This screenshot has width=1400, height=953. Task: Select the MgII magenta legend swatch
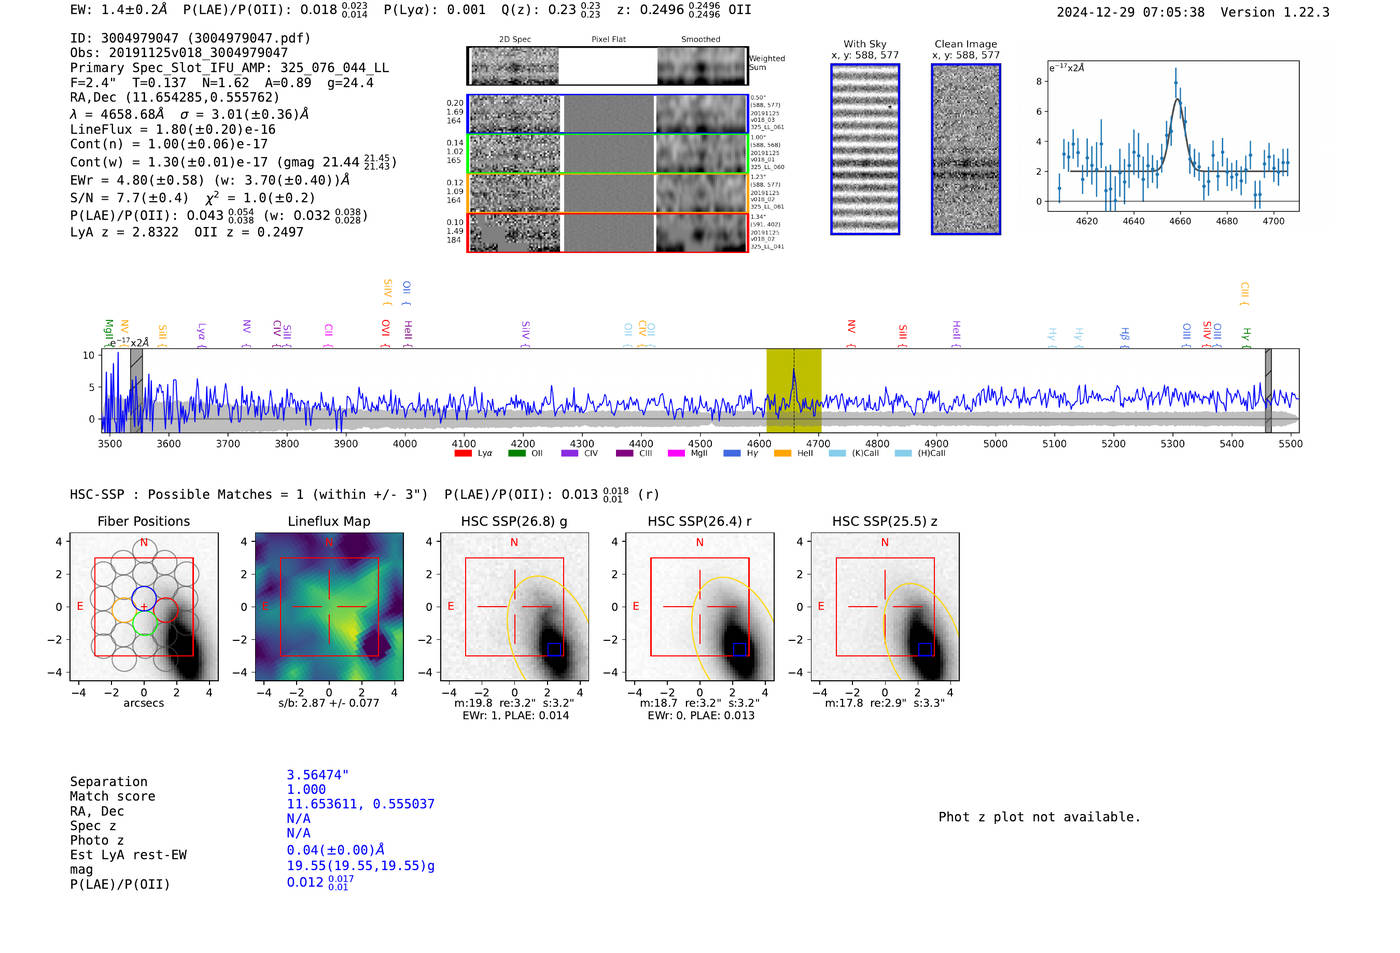tap(677, 453)
